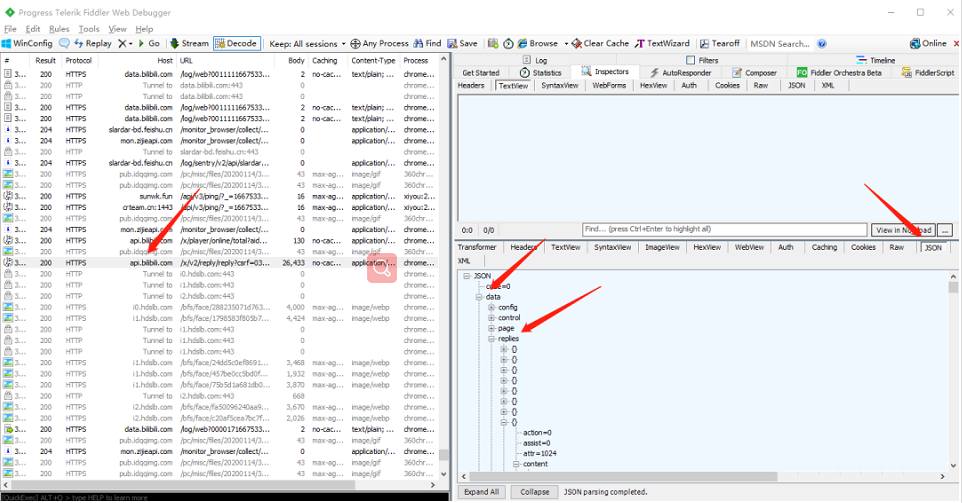Click the Collapse button
This screenshot has width=962, height=503.
[534, 492]
